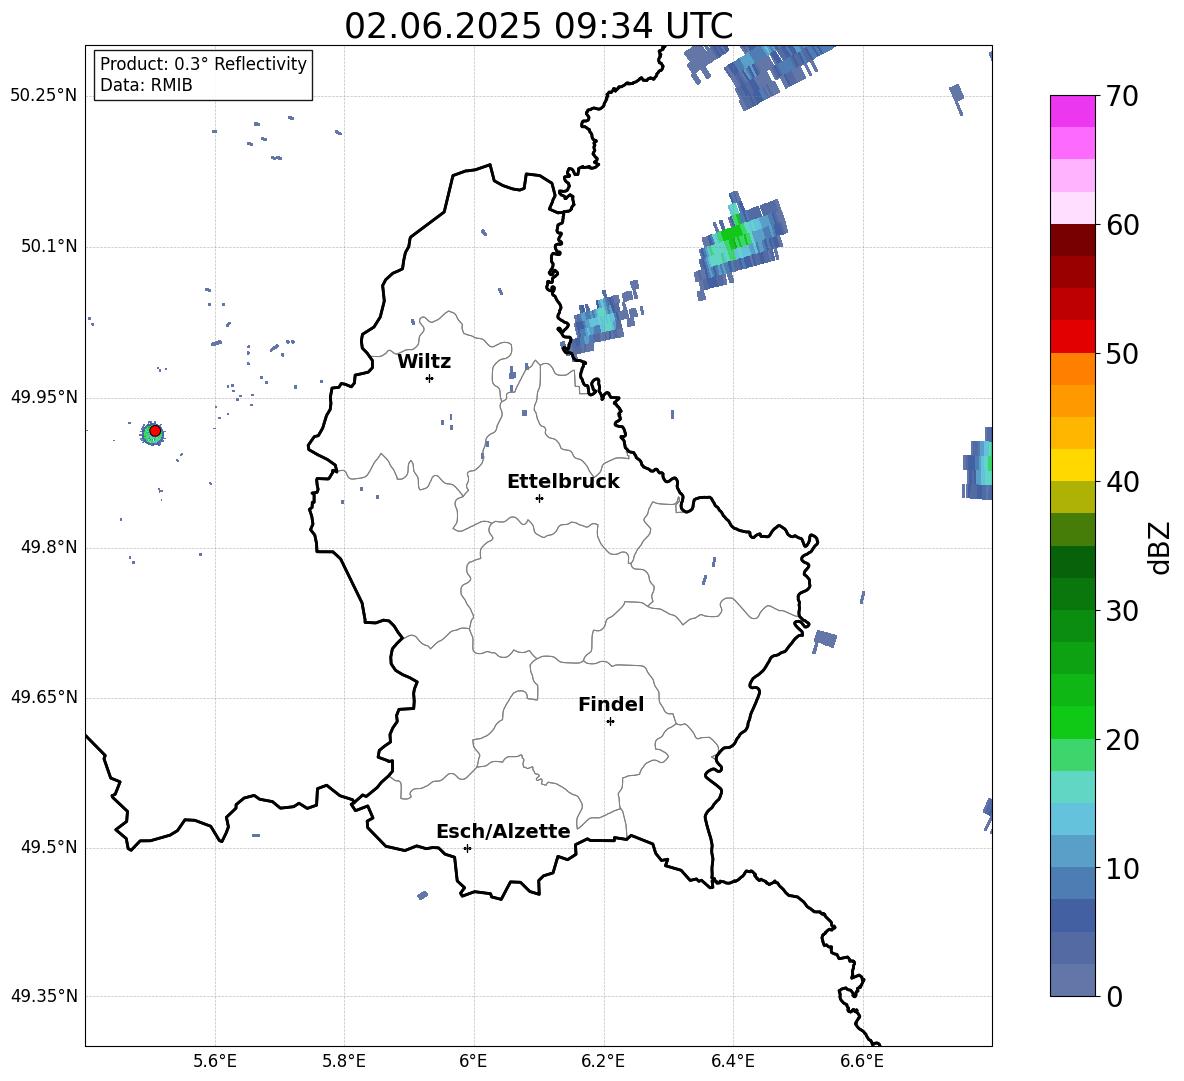Click the 49.35°N latitude label
Screen dimensions: 1184x1081
coord(44,996)
